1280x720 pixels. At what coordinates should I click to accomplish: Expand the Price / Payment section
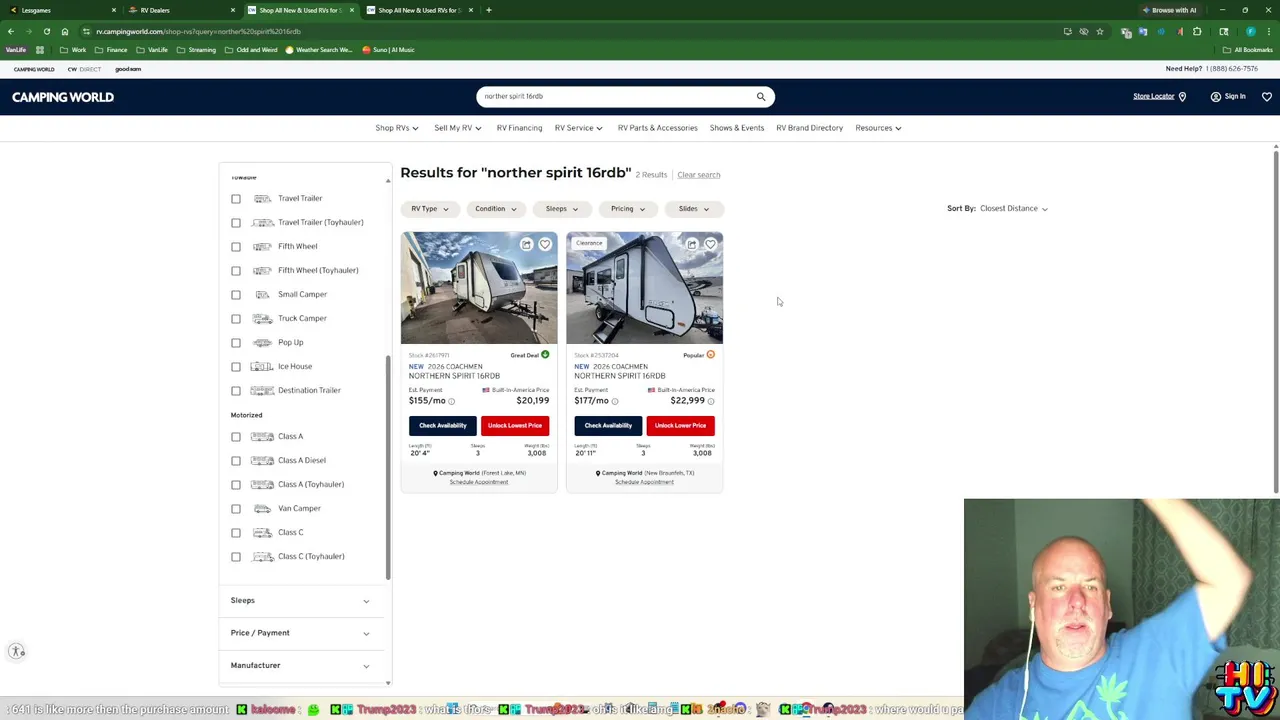[x=300, y=633]
